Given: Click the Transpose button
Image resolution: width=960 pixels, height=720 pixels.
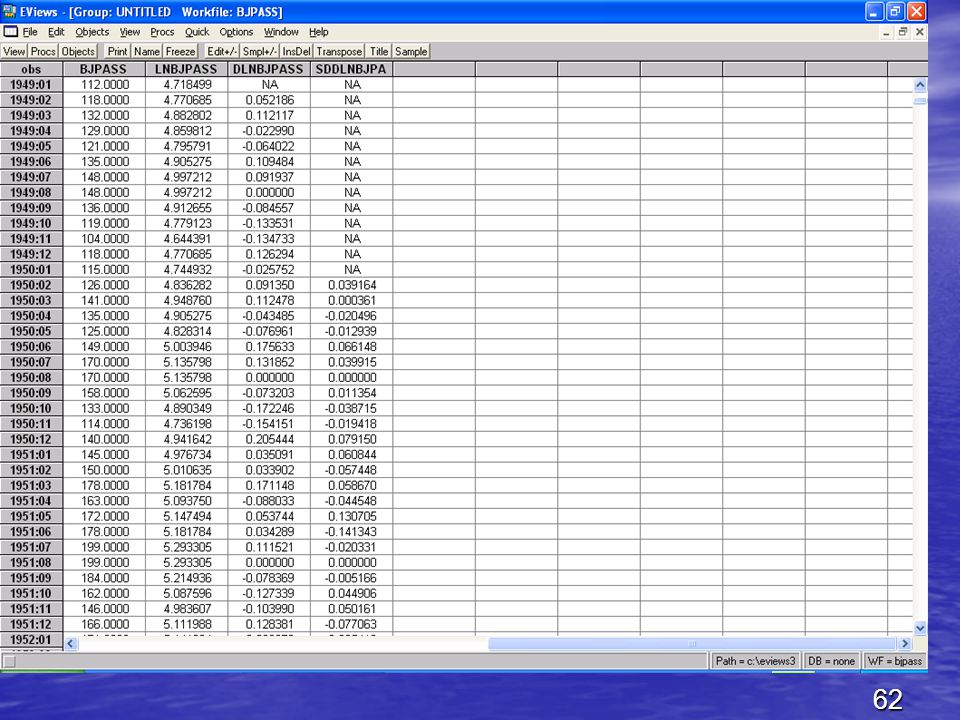Looking at the screenshot, I should [x=339, y=51].
